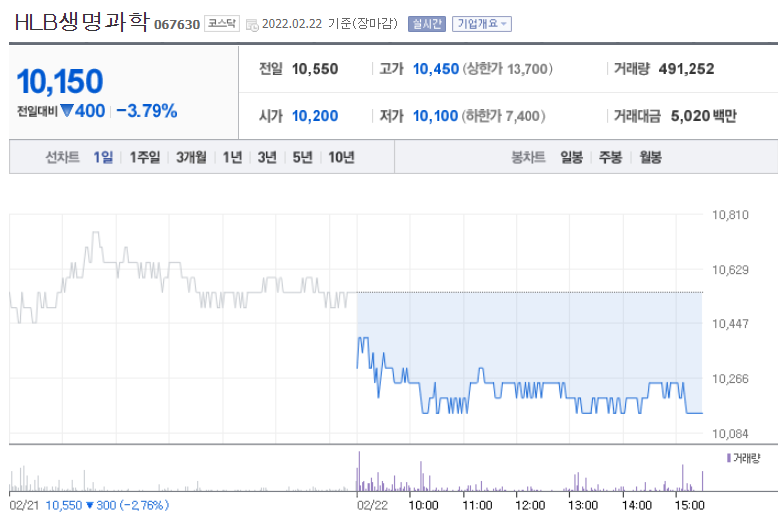Click the -3.79% change value
Viewport: 778px width, 529px height.
pyautogui.click(x=146, y=111)
